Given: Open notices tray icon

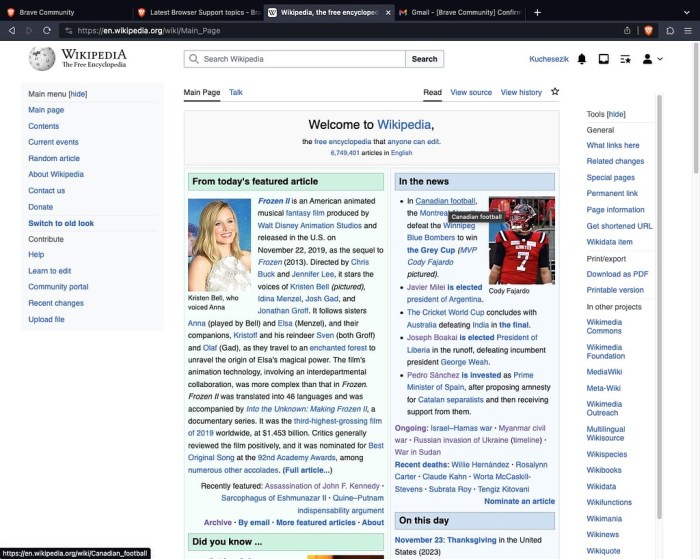Looking at the screenshot, I should point(604,59).
